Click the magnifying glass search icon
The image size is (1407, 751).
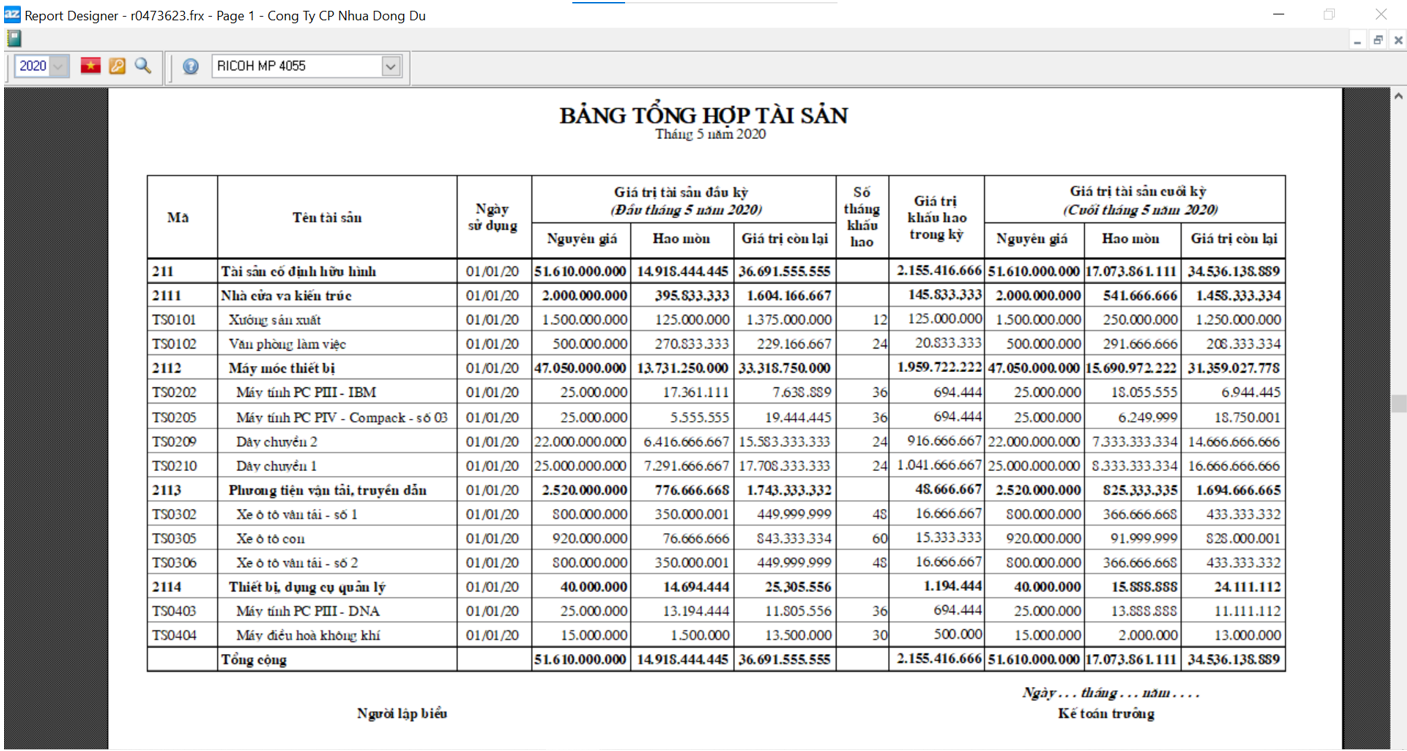143,66
